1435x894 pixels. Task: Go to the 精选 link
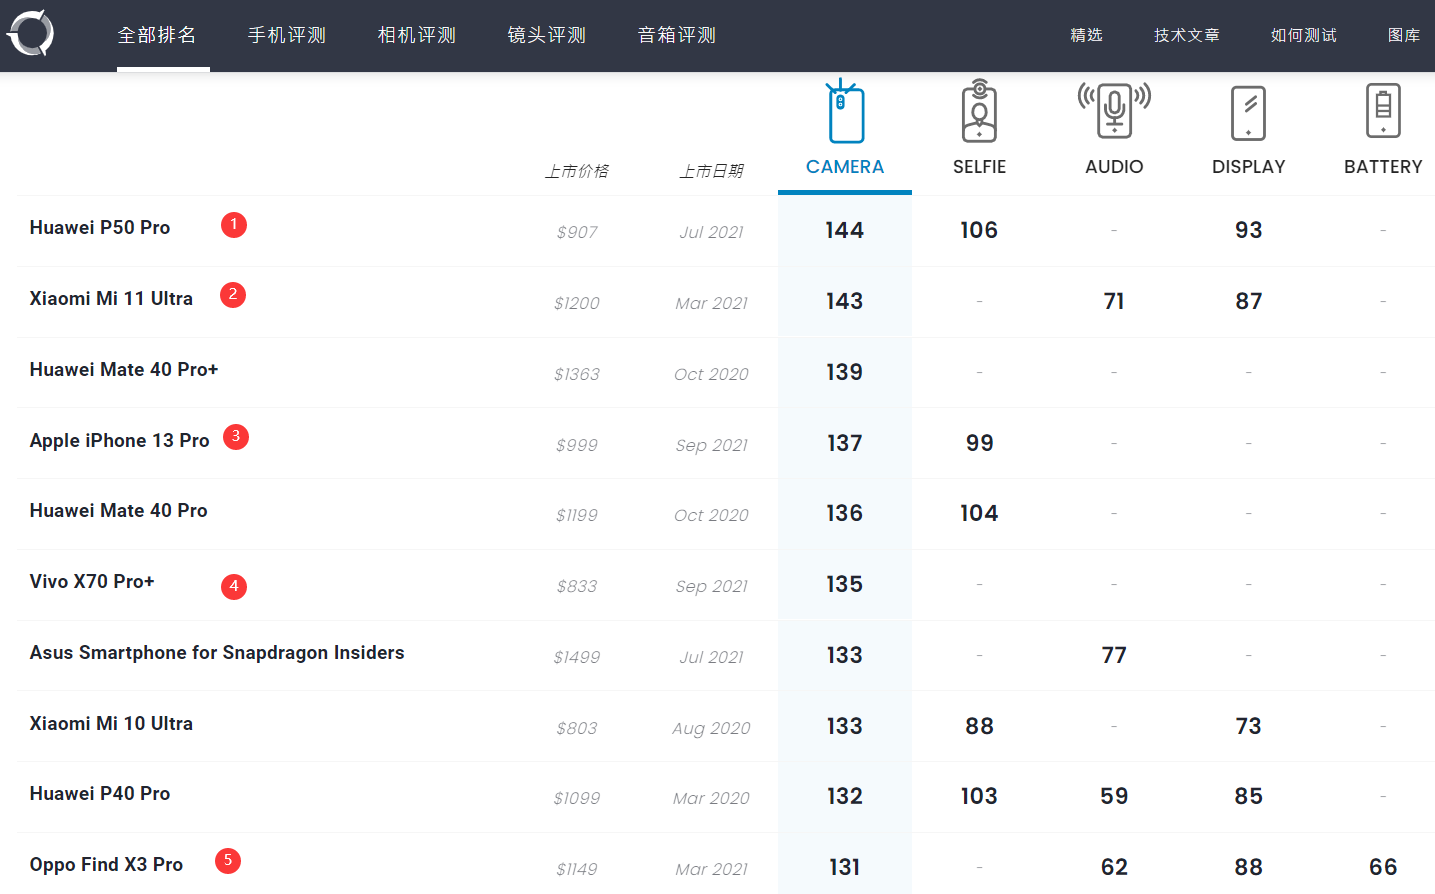[x=1086, y=35]
